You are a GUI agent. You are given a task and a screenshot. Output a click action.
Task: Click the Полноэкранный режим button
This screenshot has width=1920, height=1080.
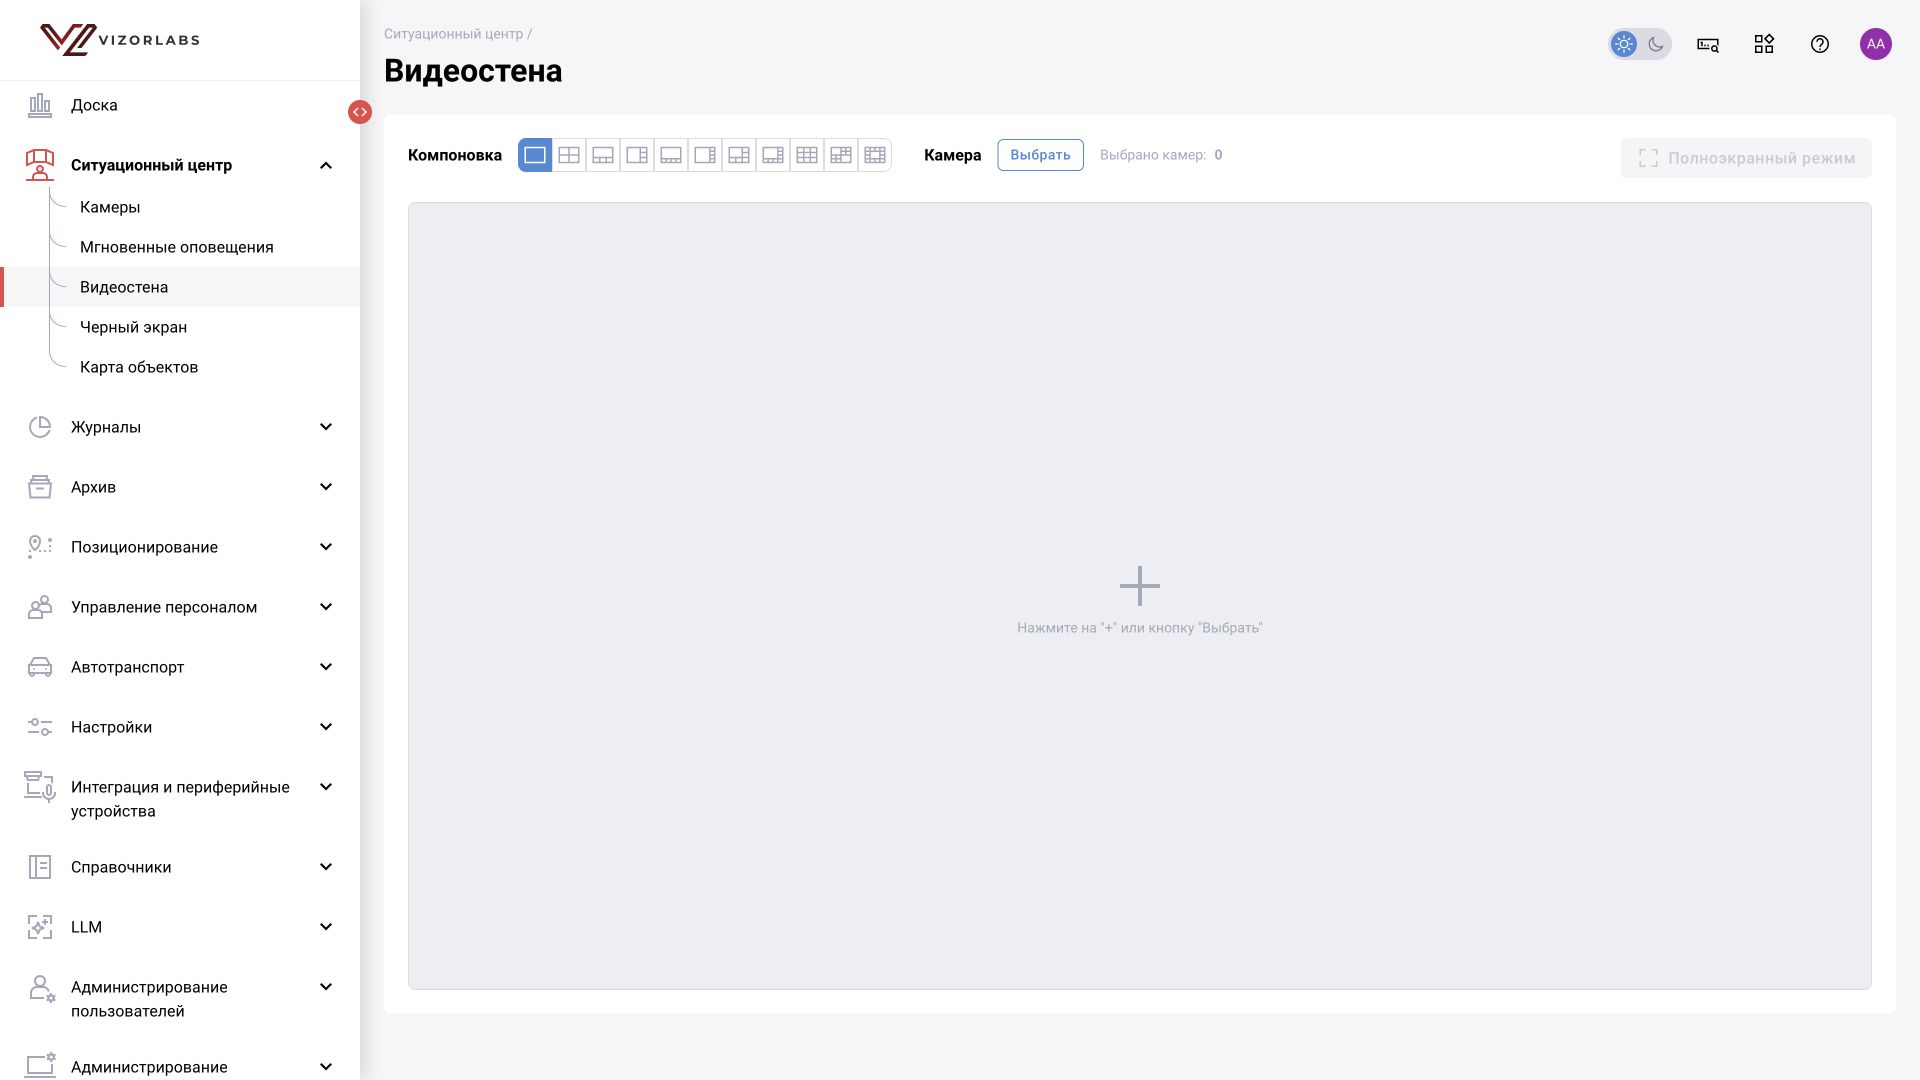pyautogui.click(x=1746, y=158)
